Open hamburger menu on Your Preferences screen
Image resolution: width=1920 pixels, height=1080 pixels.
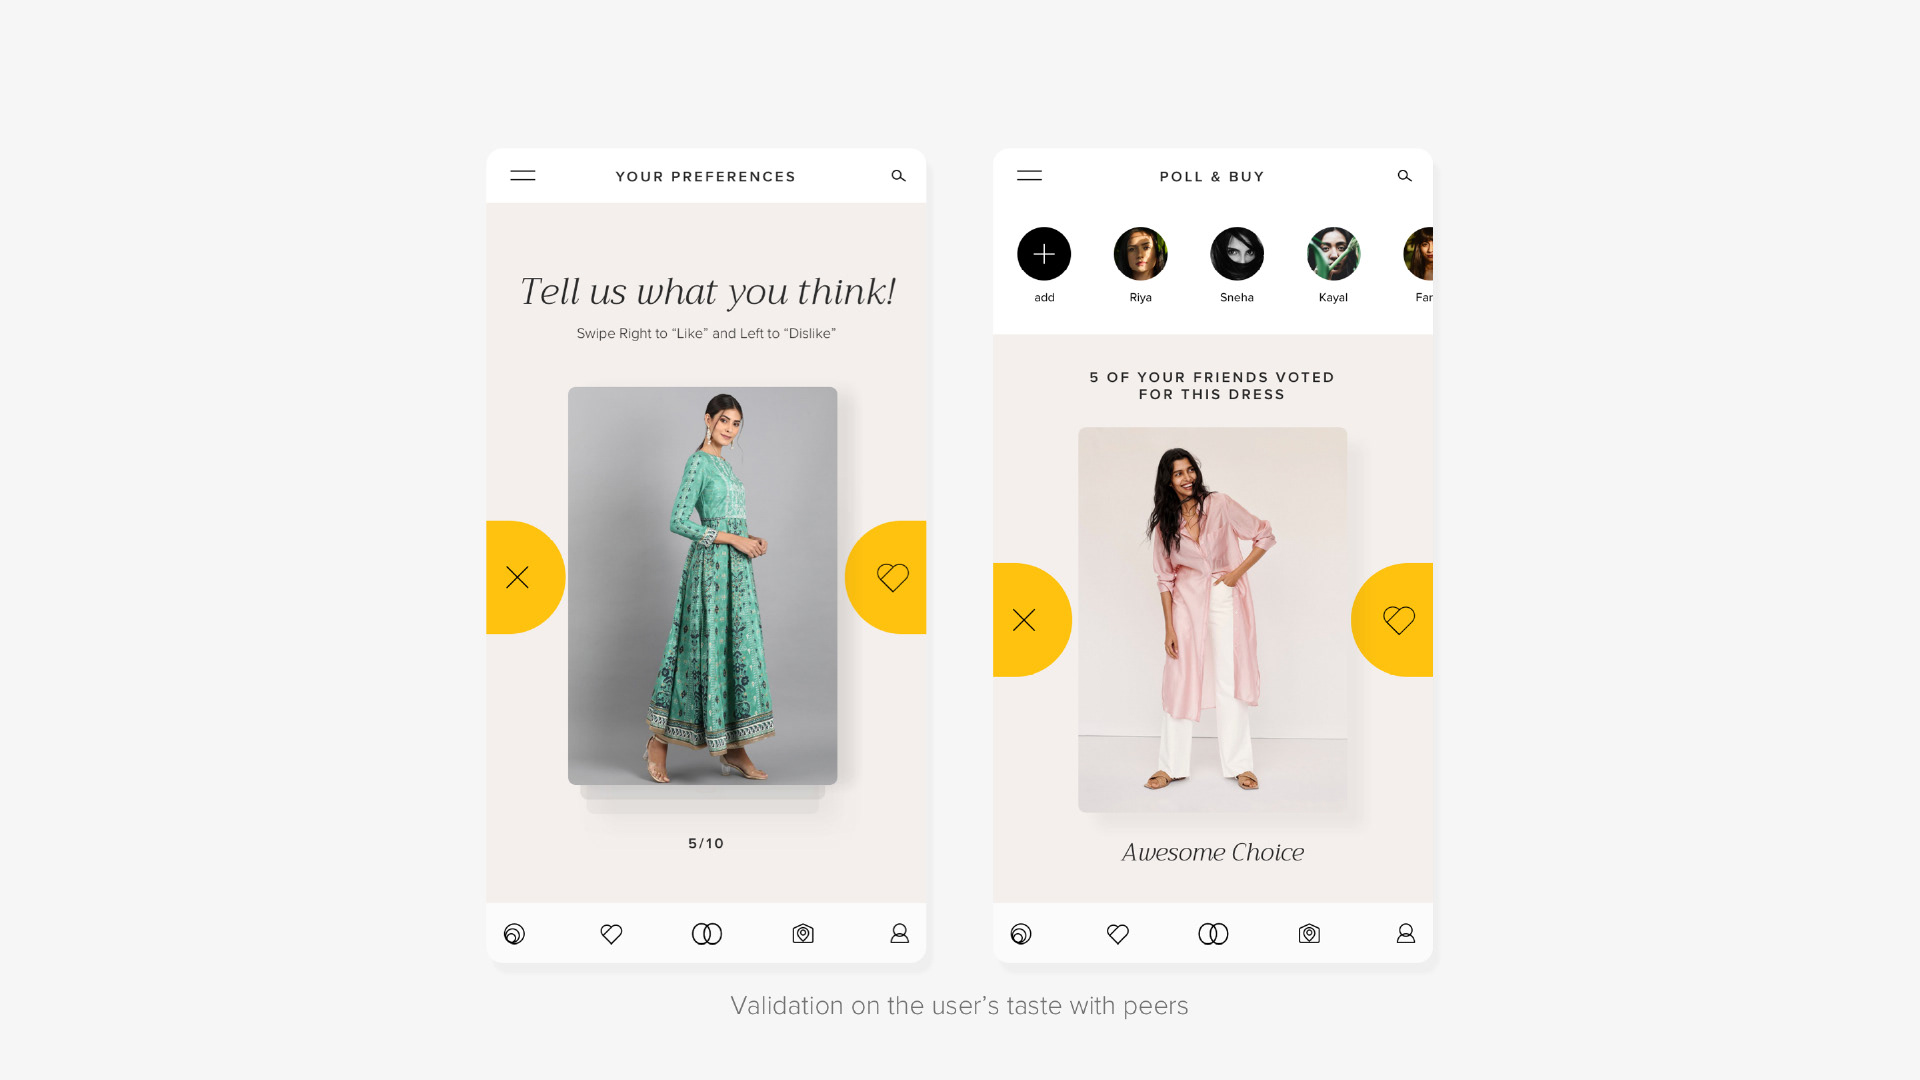[x=523, y=176]
